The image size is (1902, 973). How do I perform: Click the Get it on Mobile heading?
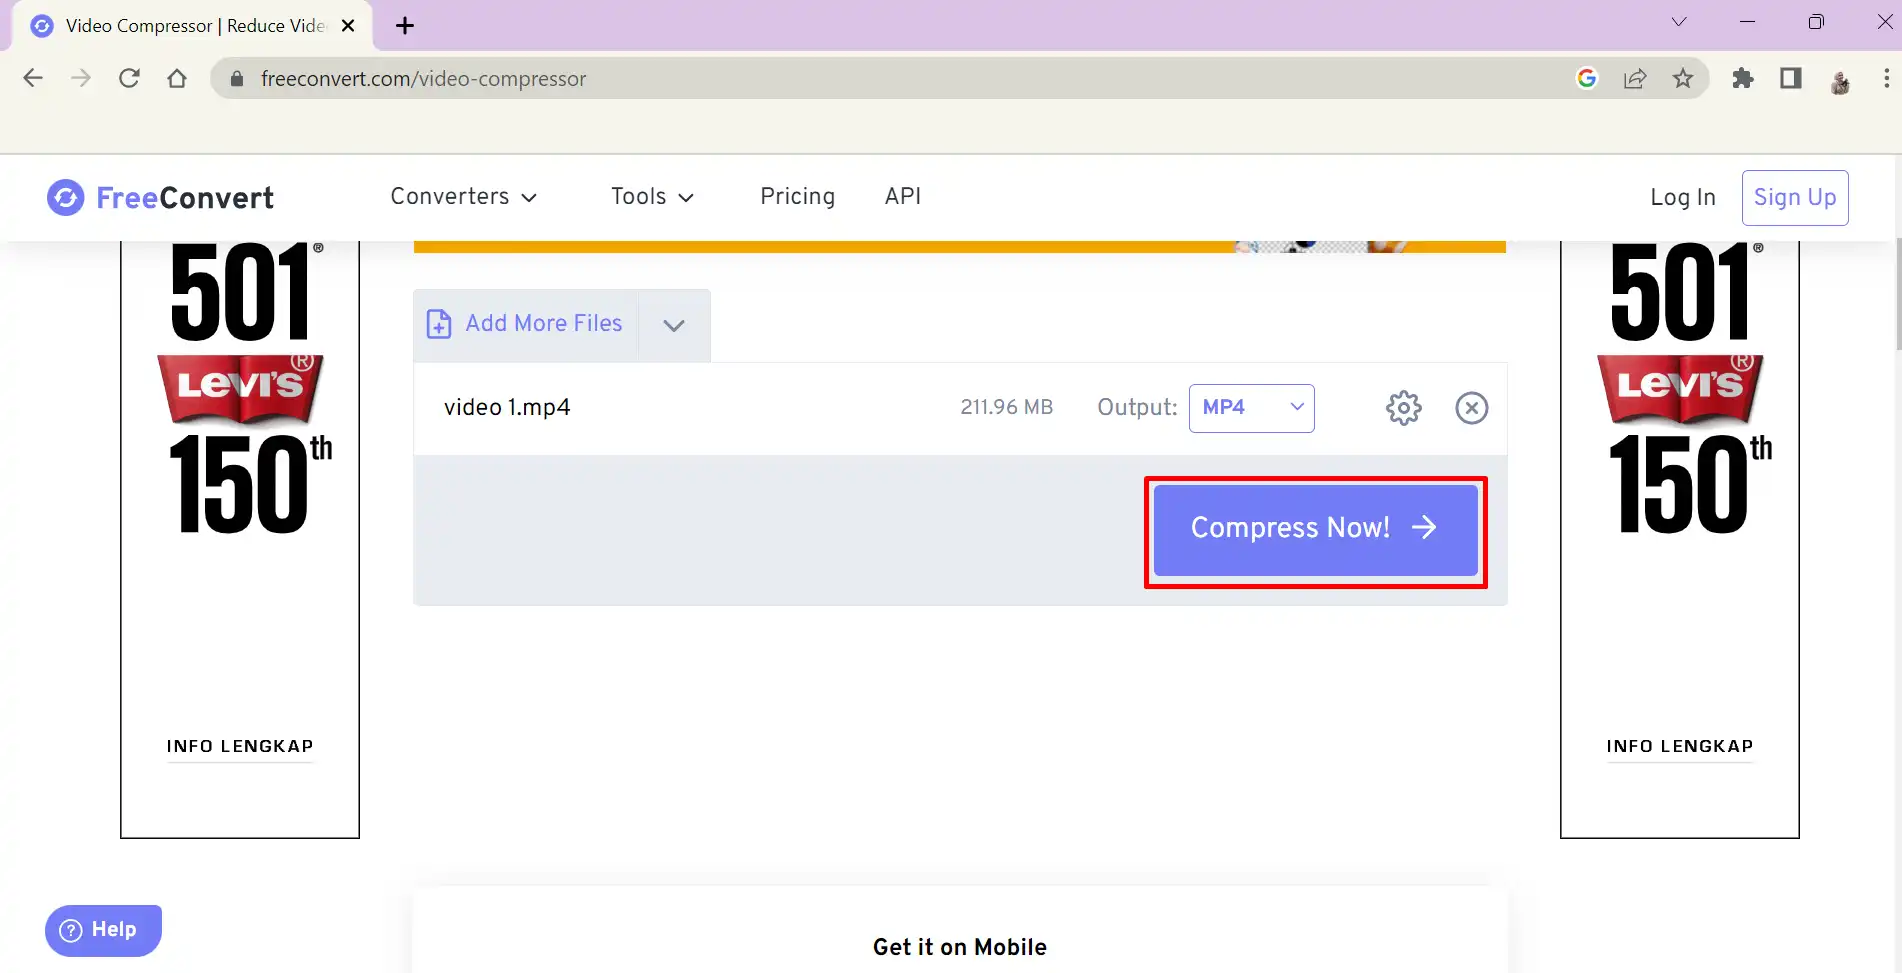[x=959, y=948]
